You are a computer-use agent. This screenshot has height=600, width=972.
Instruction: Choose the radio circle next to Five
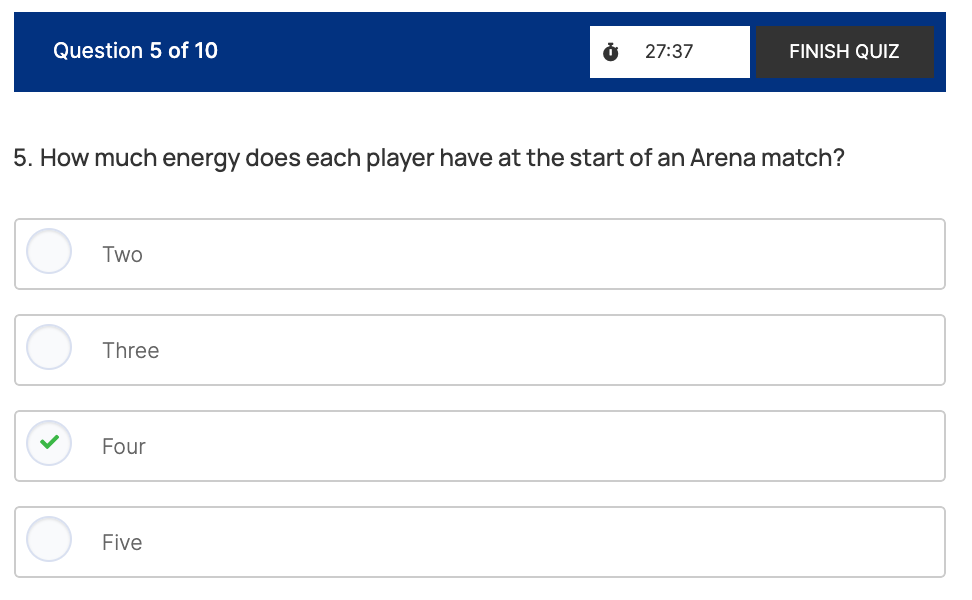[x=49, y=541]
